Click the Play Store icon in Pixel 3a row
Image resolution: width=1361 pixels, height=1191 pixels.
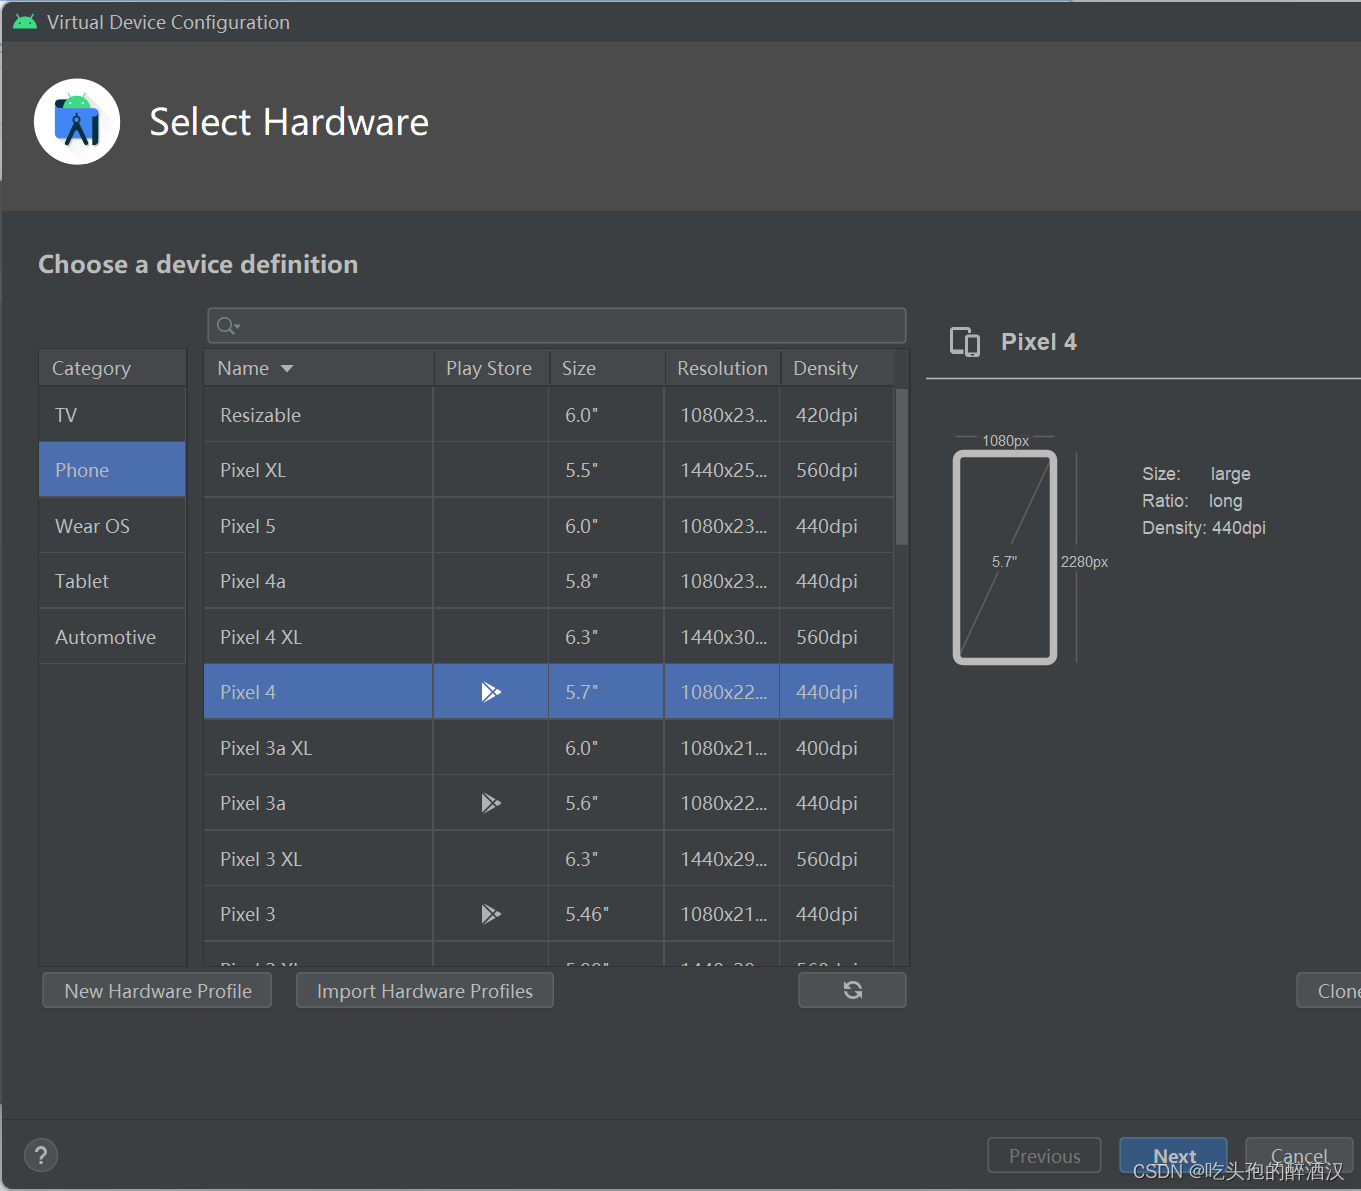pos(491,803)
